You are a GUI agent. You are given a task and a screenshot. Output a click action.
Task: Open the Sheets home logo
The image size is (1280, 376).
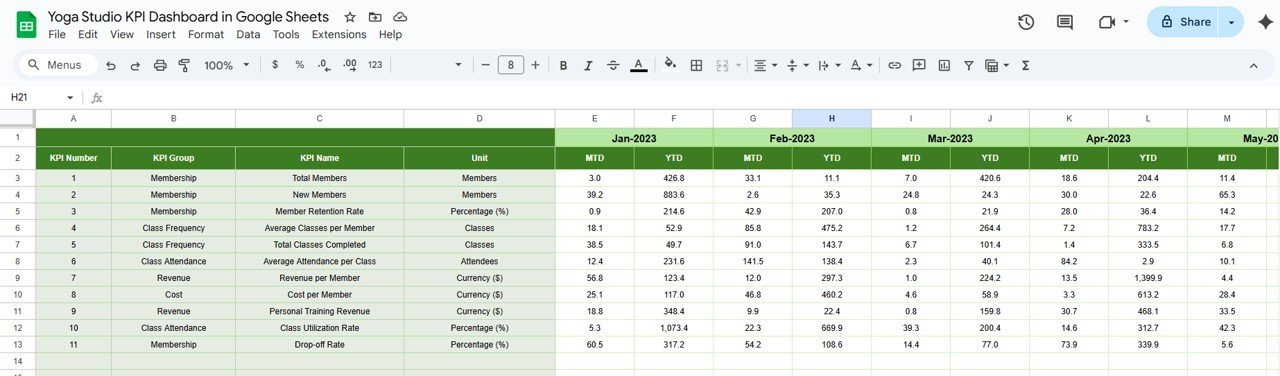pyautogui.click(x=27, y=25)
